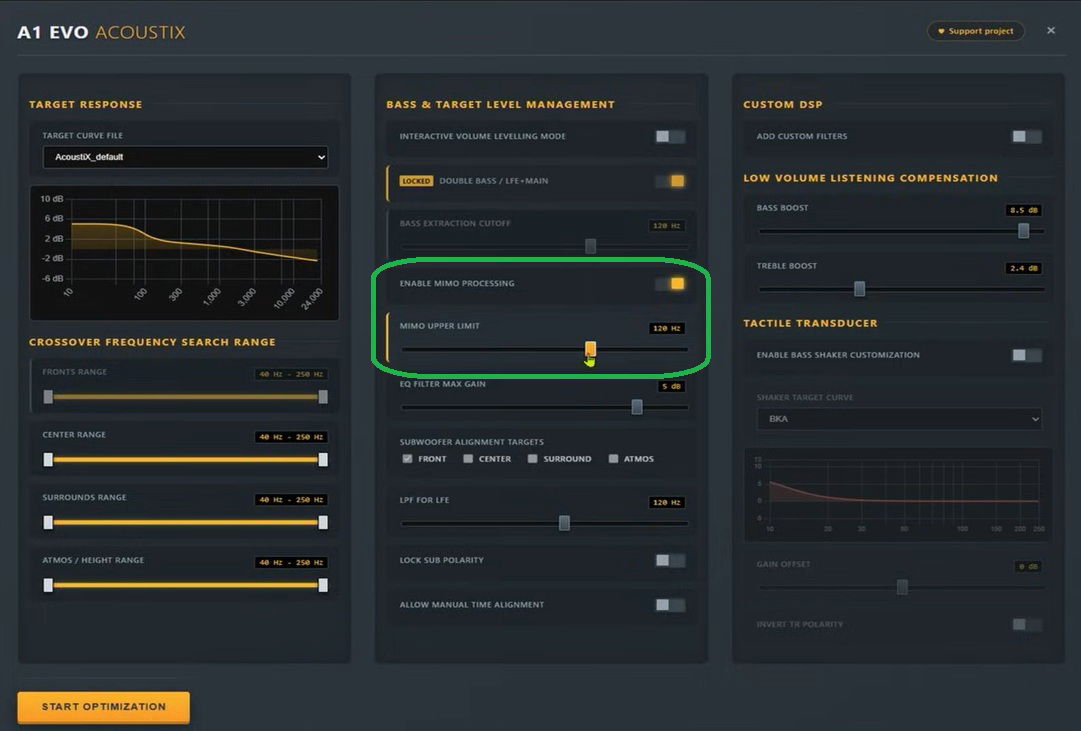Uncheck the Front subwoofer alignment target
The height and width of the screenshot is (731, 1081).
[408, 459]
